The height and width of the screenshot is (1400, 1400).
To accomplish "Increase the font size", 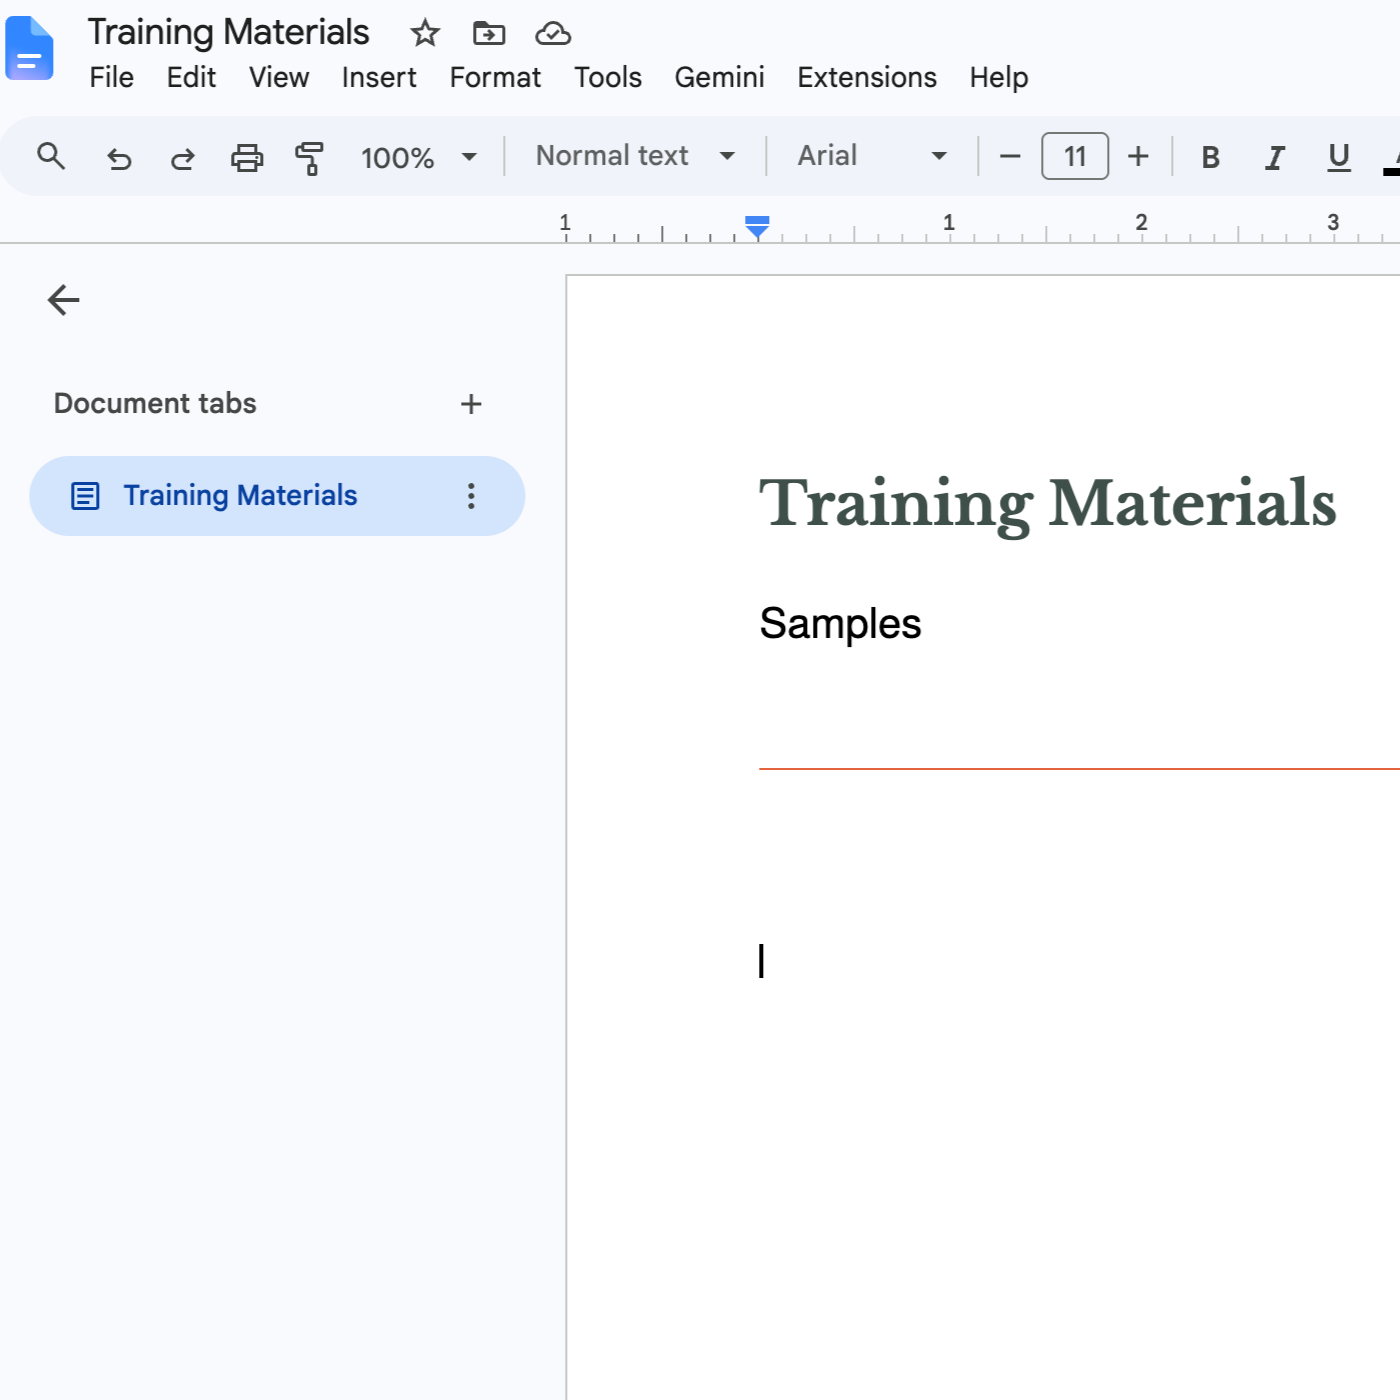I will (1138, 157).
